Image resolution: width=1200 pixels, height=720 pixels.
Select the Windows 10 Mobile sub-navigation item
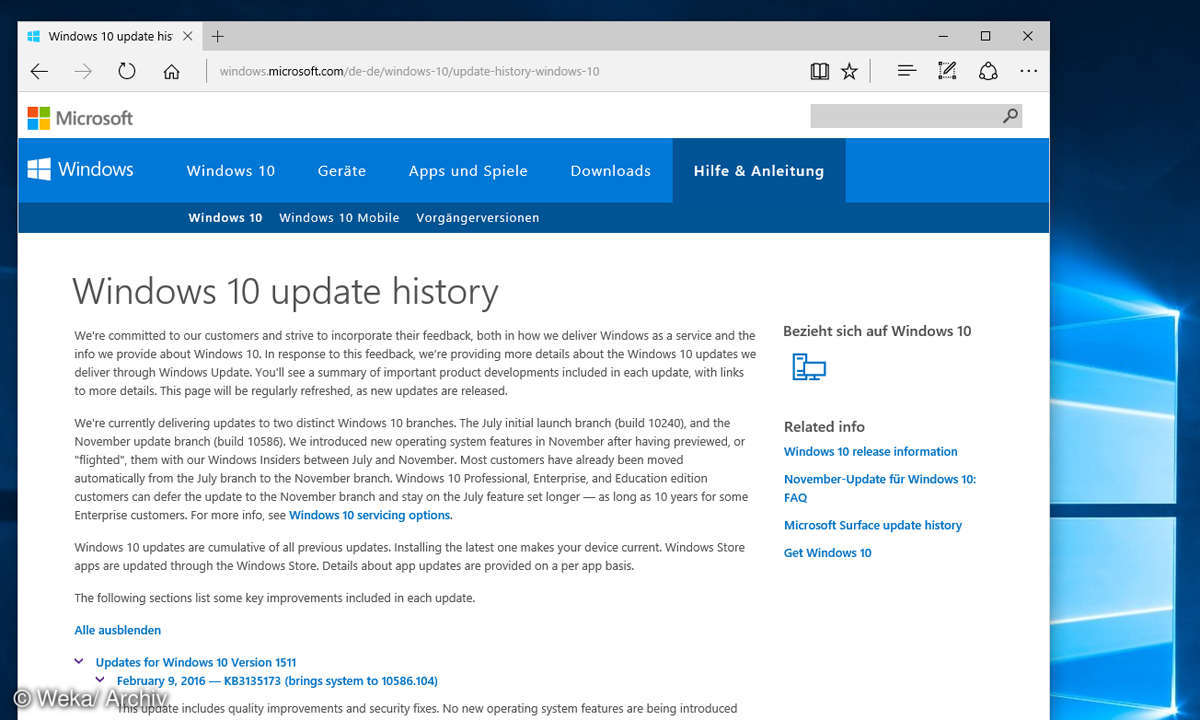(x=339, y=217)
